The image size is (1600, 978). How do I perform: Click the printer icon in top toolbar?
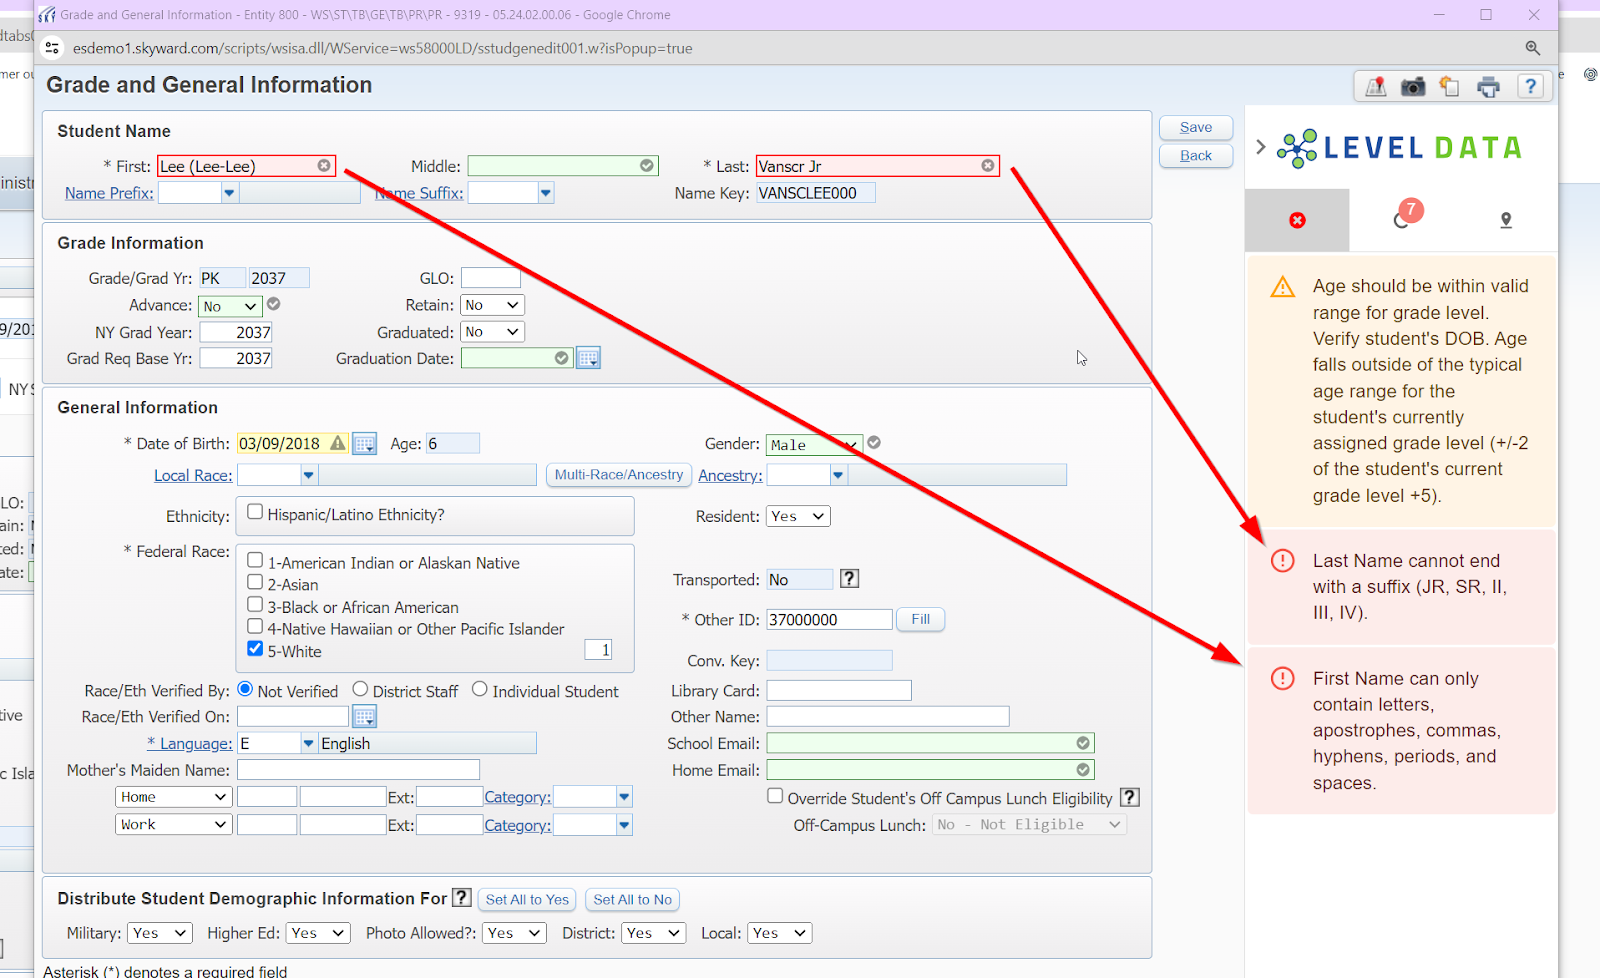[x=1488, y=87]
